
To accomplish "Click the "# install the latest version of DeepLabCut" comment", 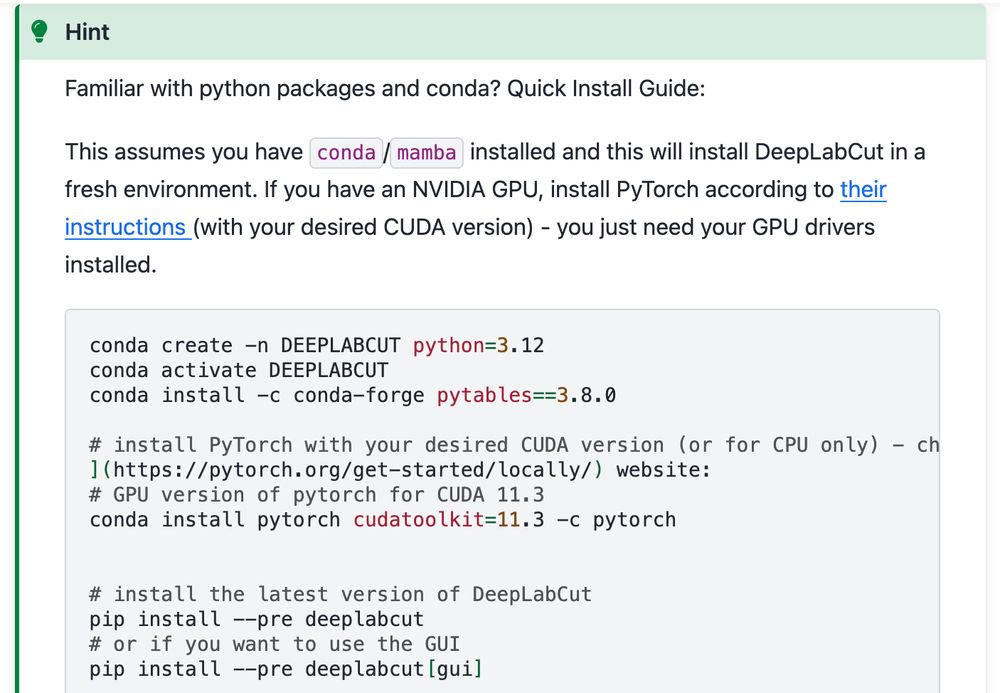I will pyautogui.click(x=341, y=594).
